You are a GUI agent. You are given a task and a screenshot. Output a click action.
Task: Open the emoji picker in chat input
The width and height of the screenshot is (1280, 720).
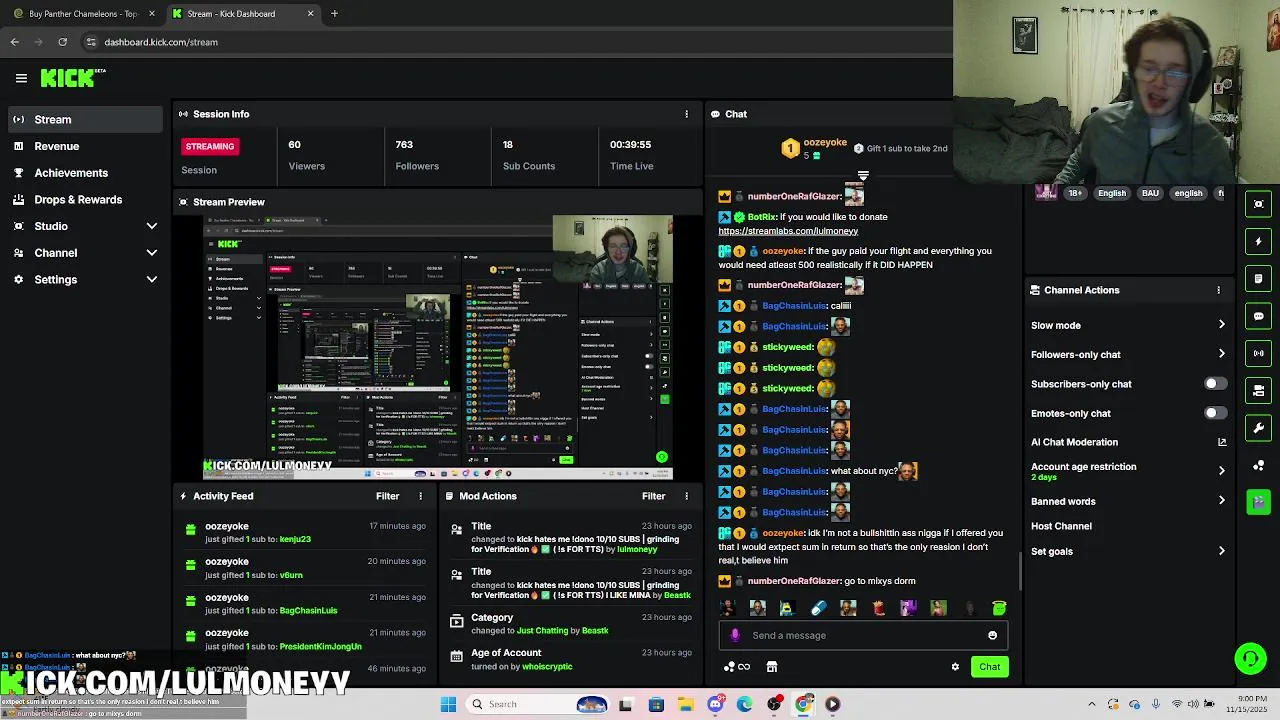[992, 635]
